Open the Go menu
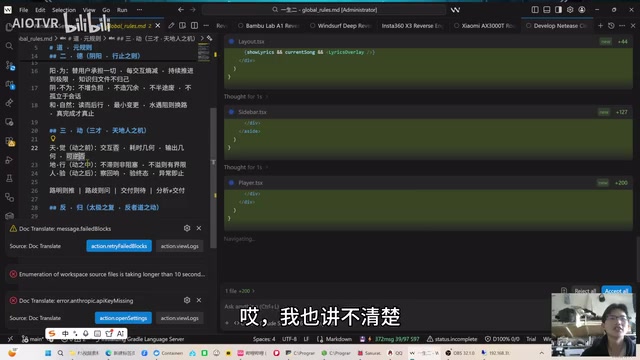Viewport: 640px width, 360px height. point(106,10)
